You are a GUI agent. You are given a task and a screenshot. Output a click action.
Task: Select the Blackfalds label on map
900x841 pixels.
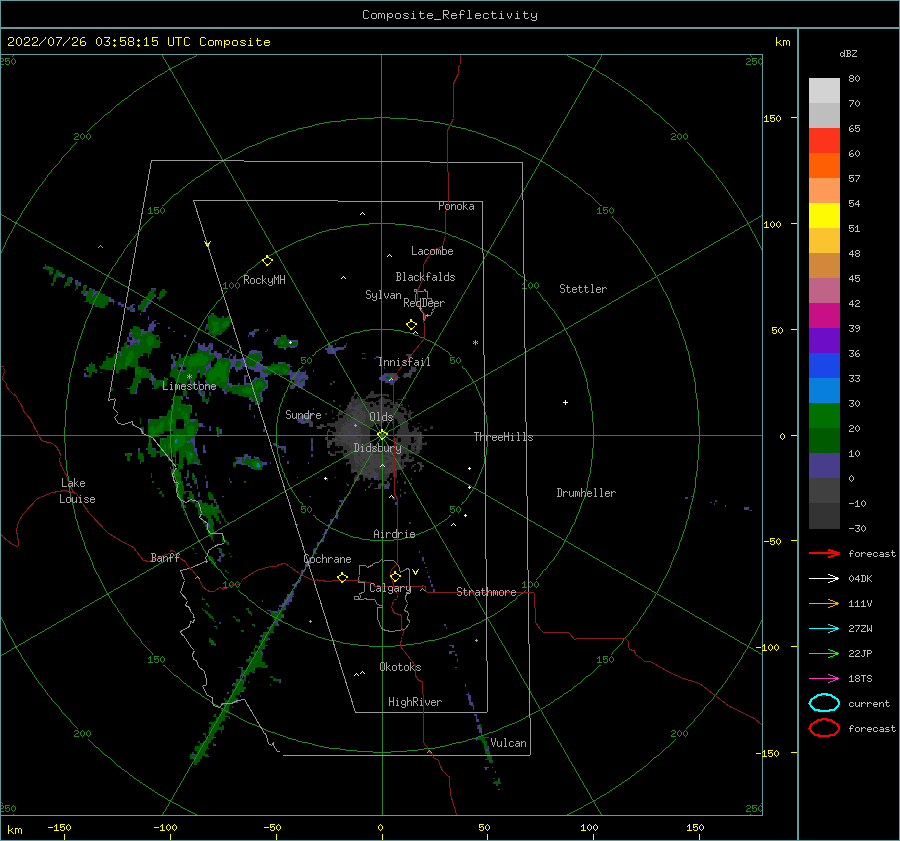[x=425, y=277]
